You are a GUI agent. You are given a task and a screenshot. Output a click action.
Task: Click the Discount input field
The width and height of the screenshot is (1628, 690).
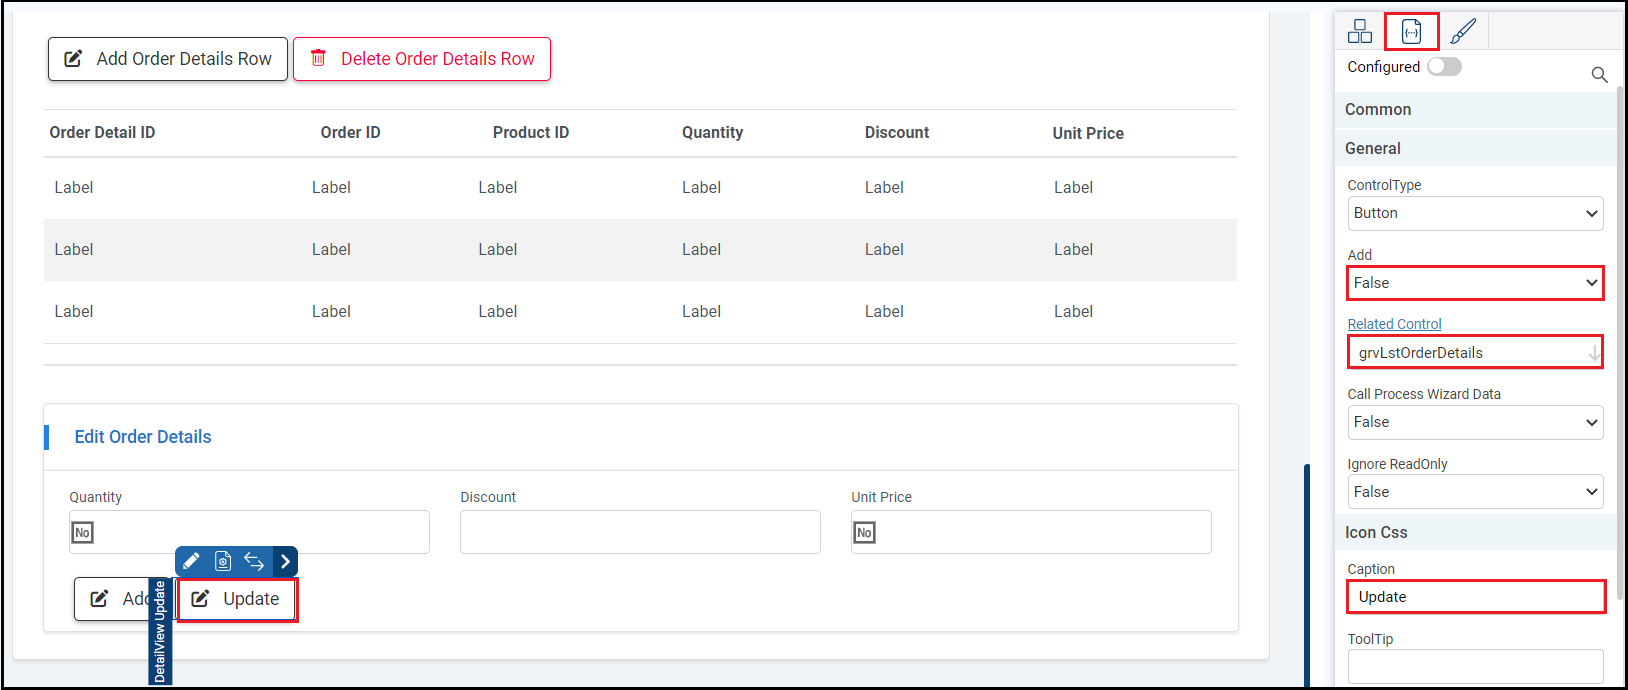click(640, 532)
